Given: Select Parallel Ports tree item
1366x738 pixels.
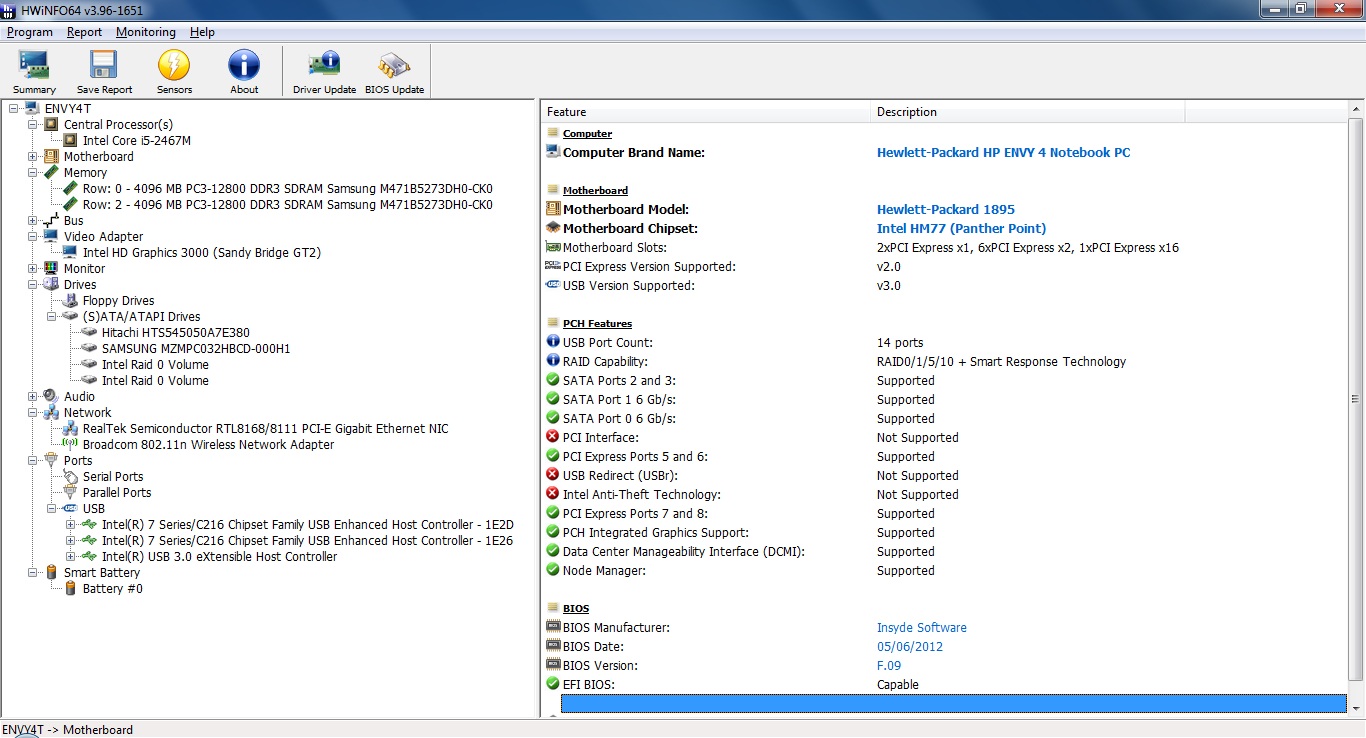Looking at the screenshot, I should click(117, 492).
